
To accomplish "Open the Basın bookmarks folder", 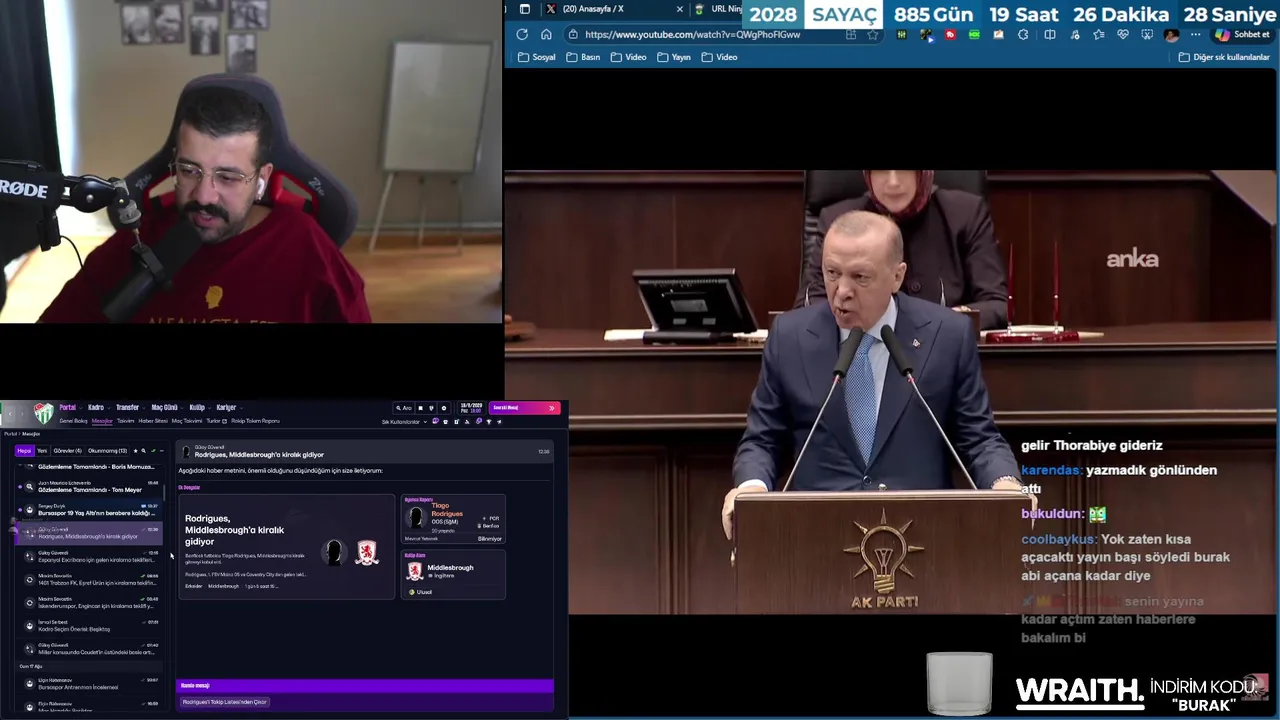I will [x=583, y=57].
